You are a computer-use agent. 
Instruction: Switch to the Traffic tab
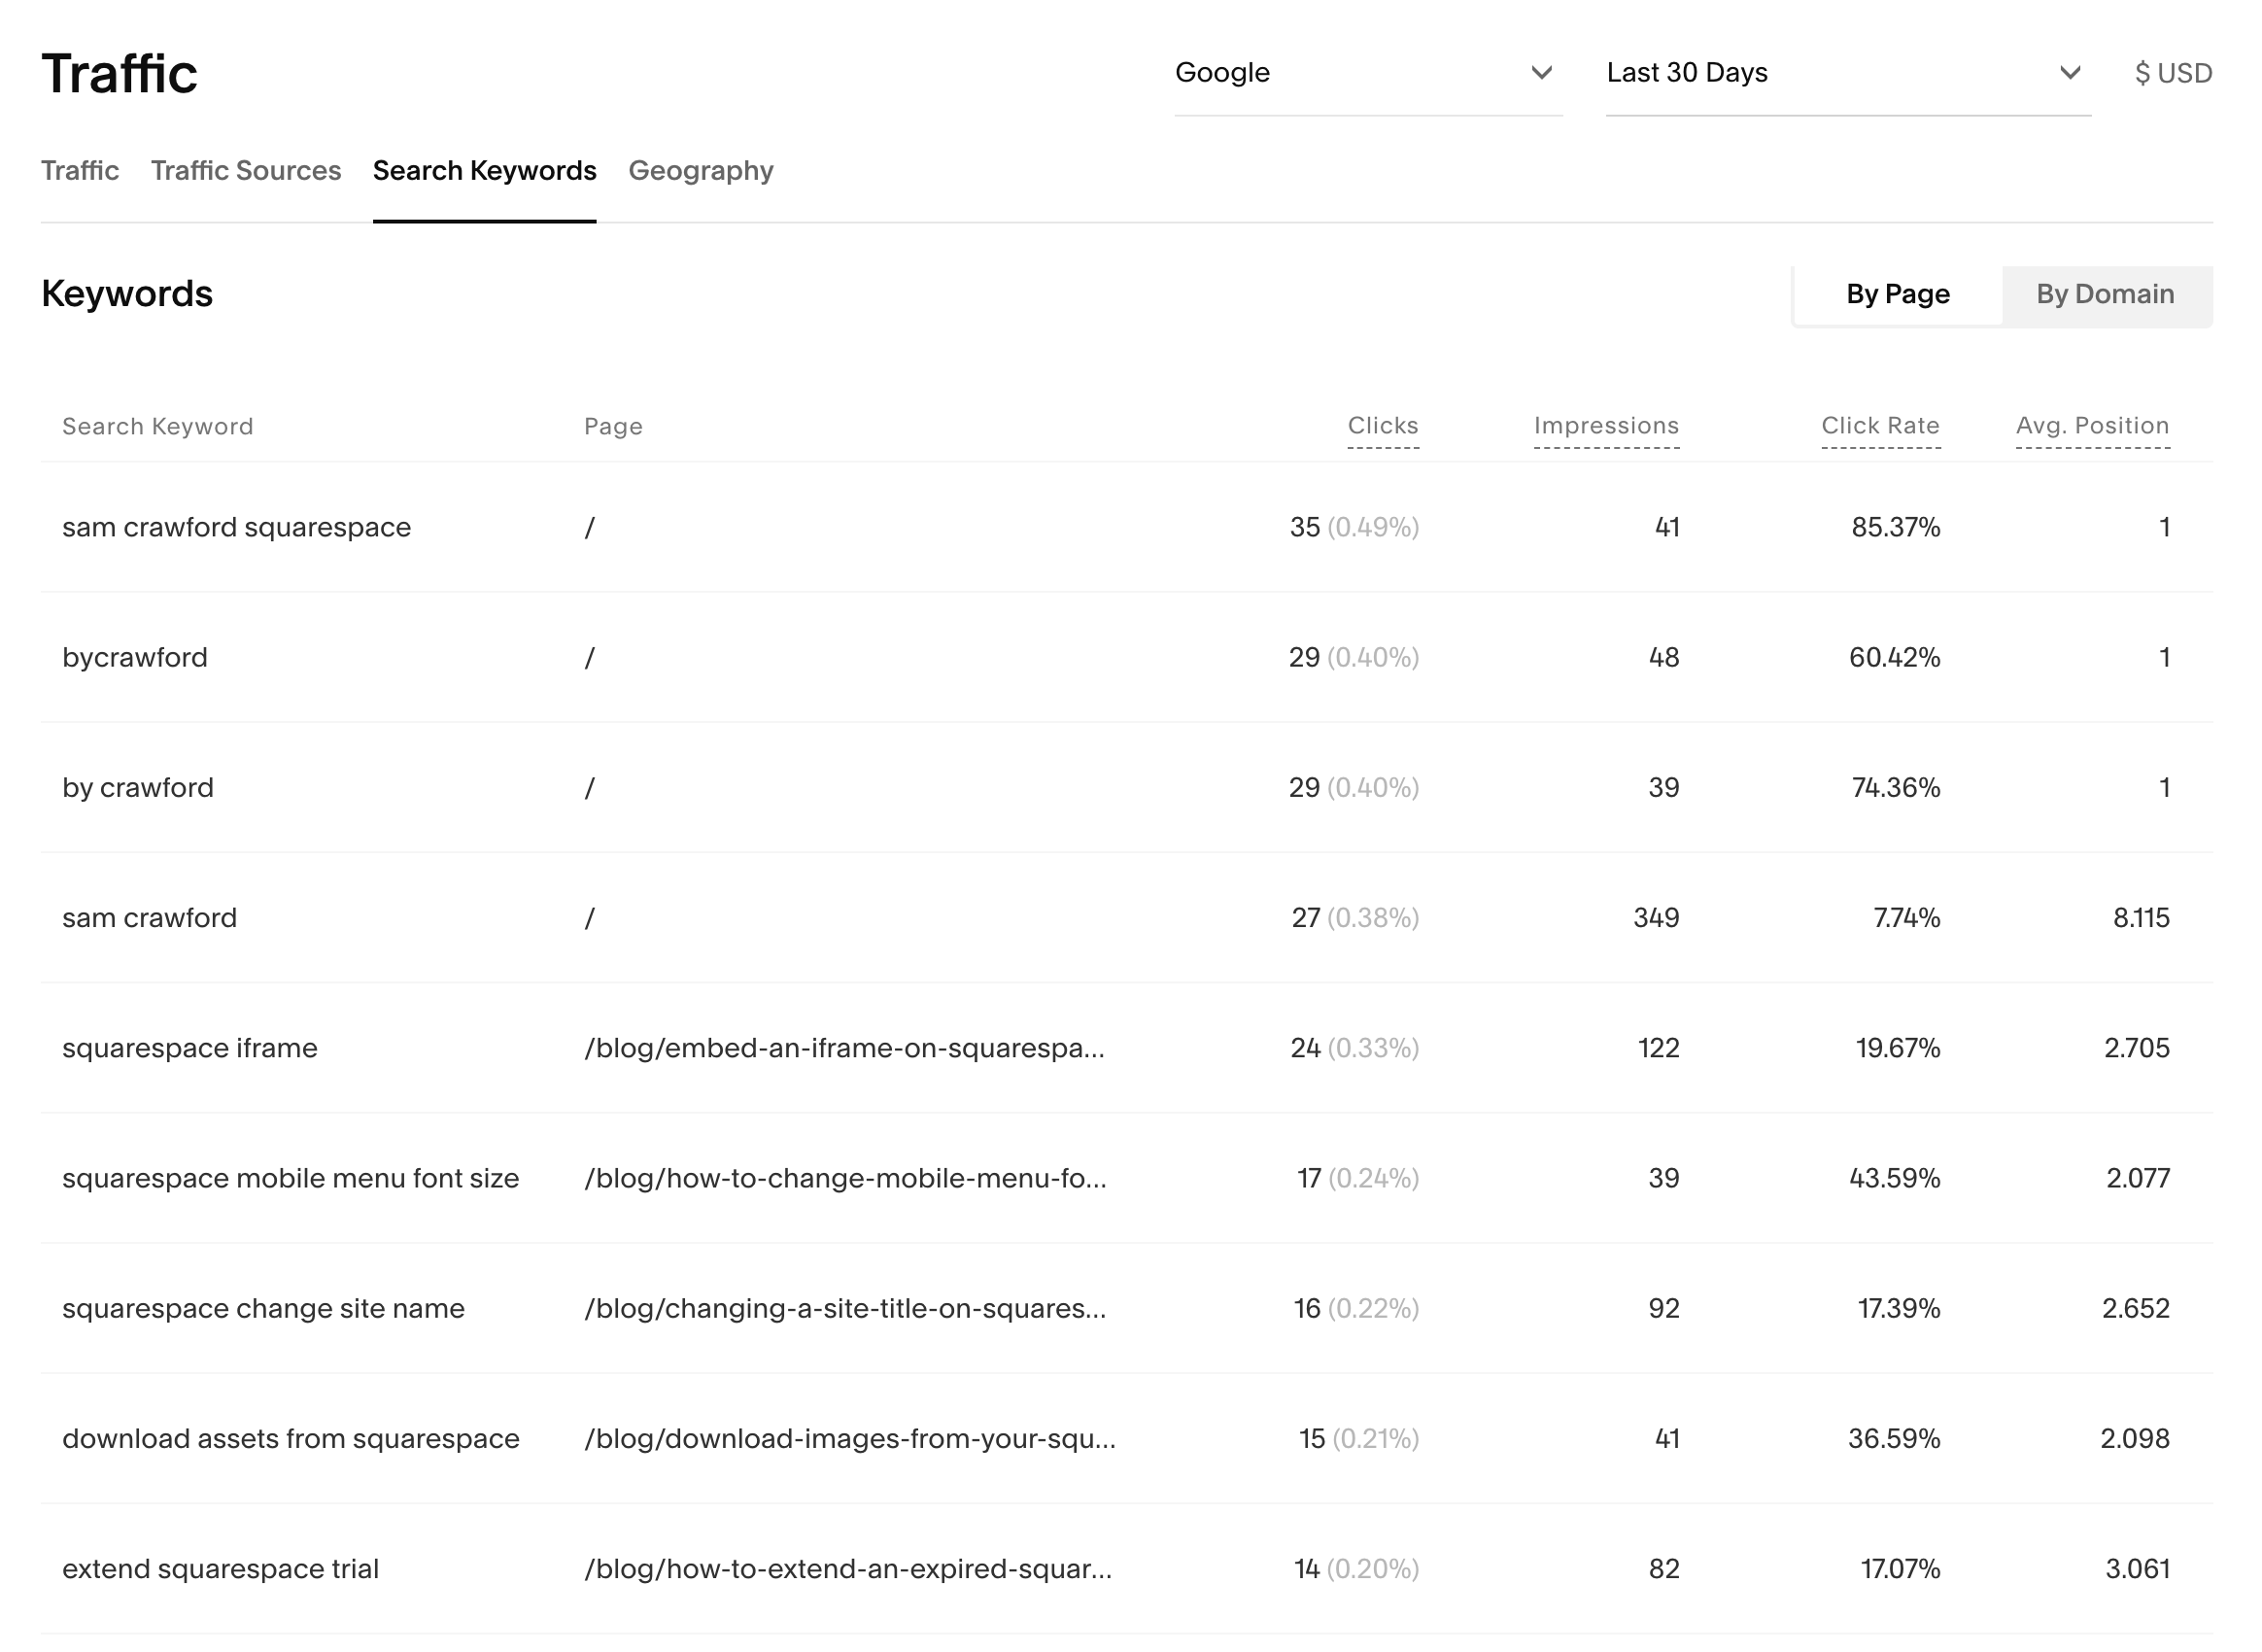(80, 171)
